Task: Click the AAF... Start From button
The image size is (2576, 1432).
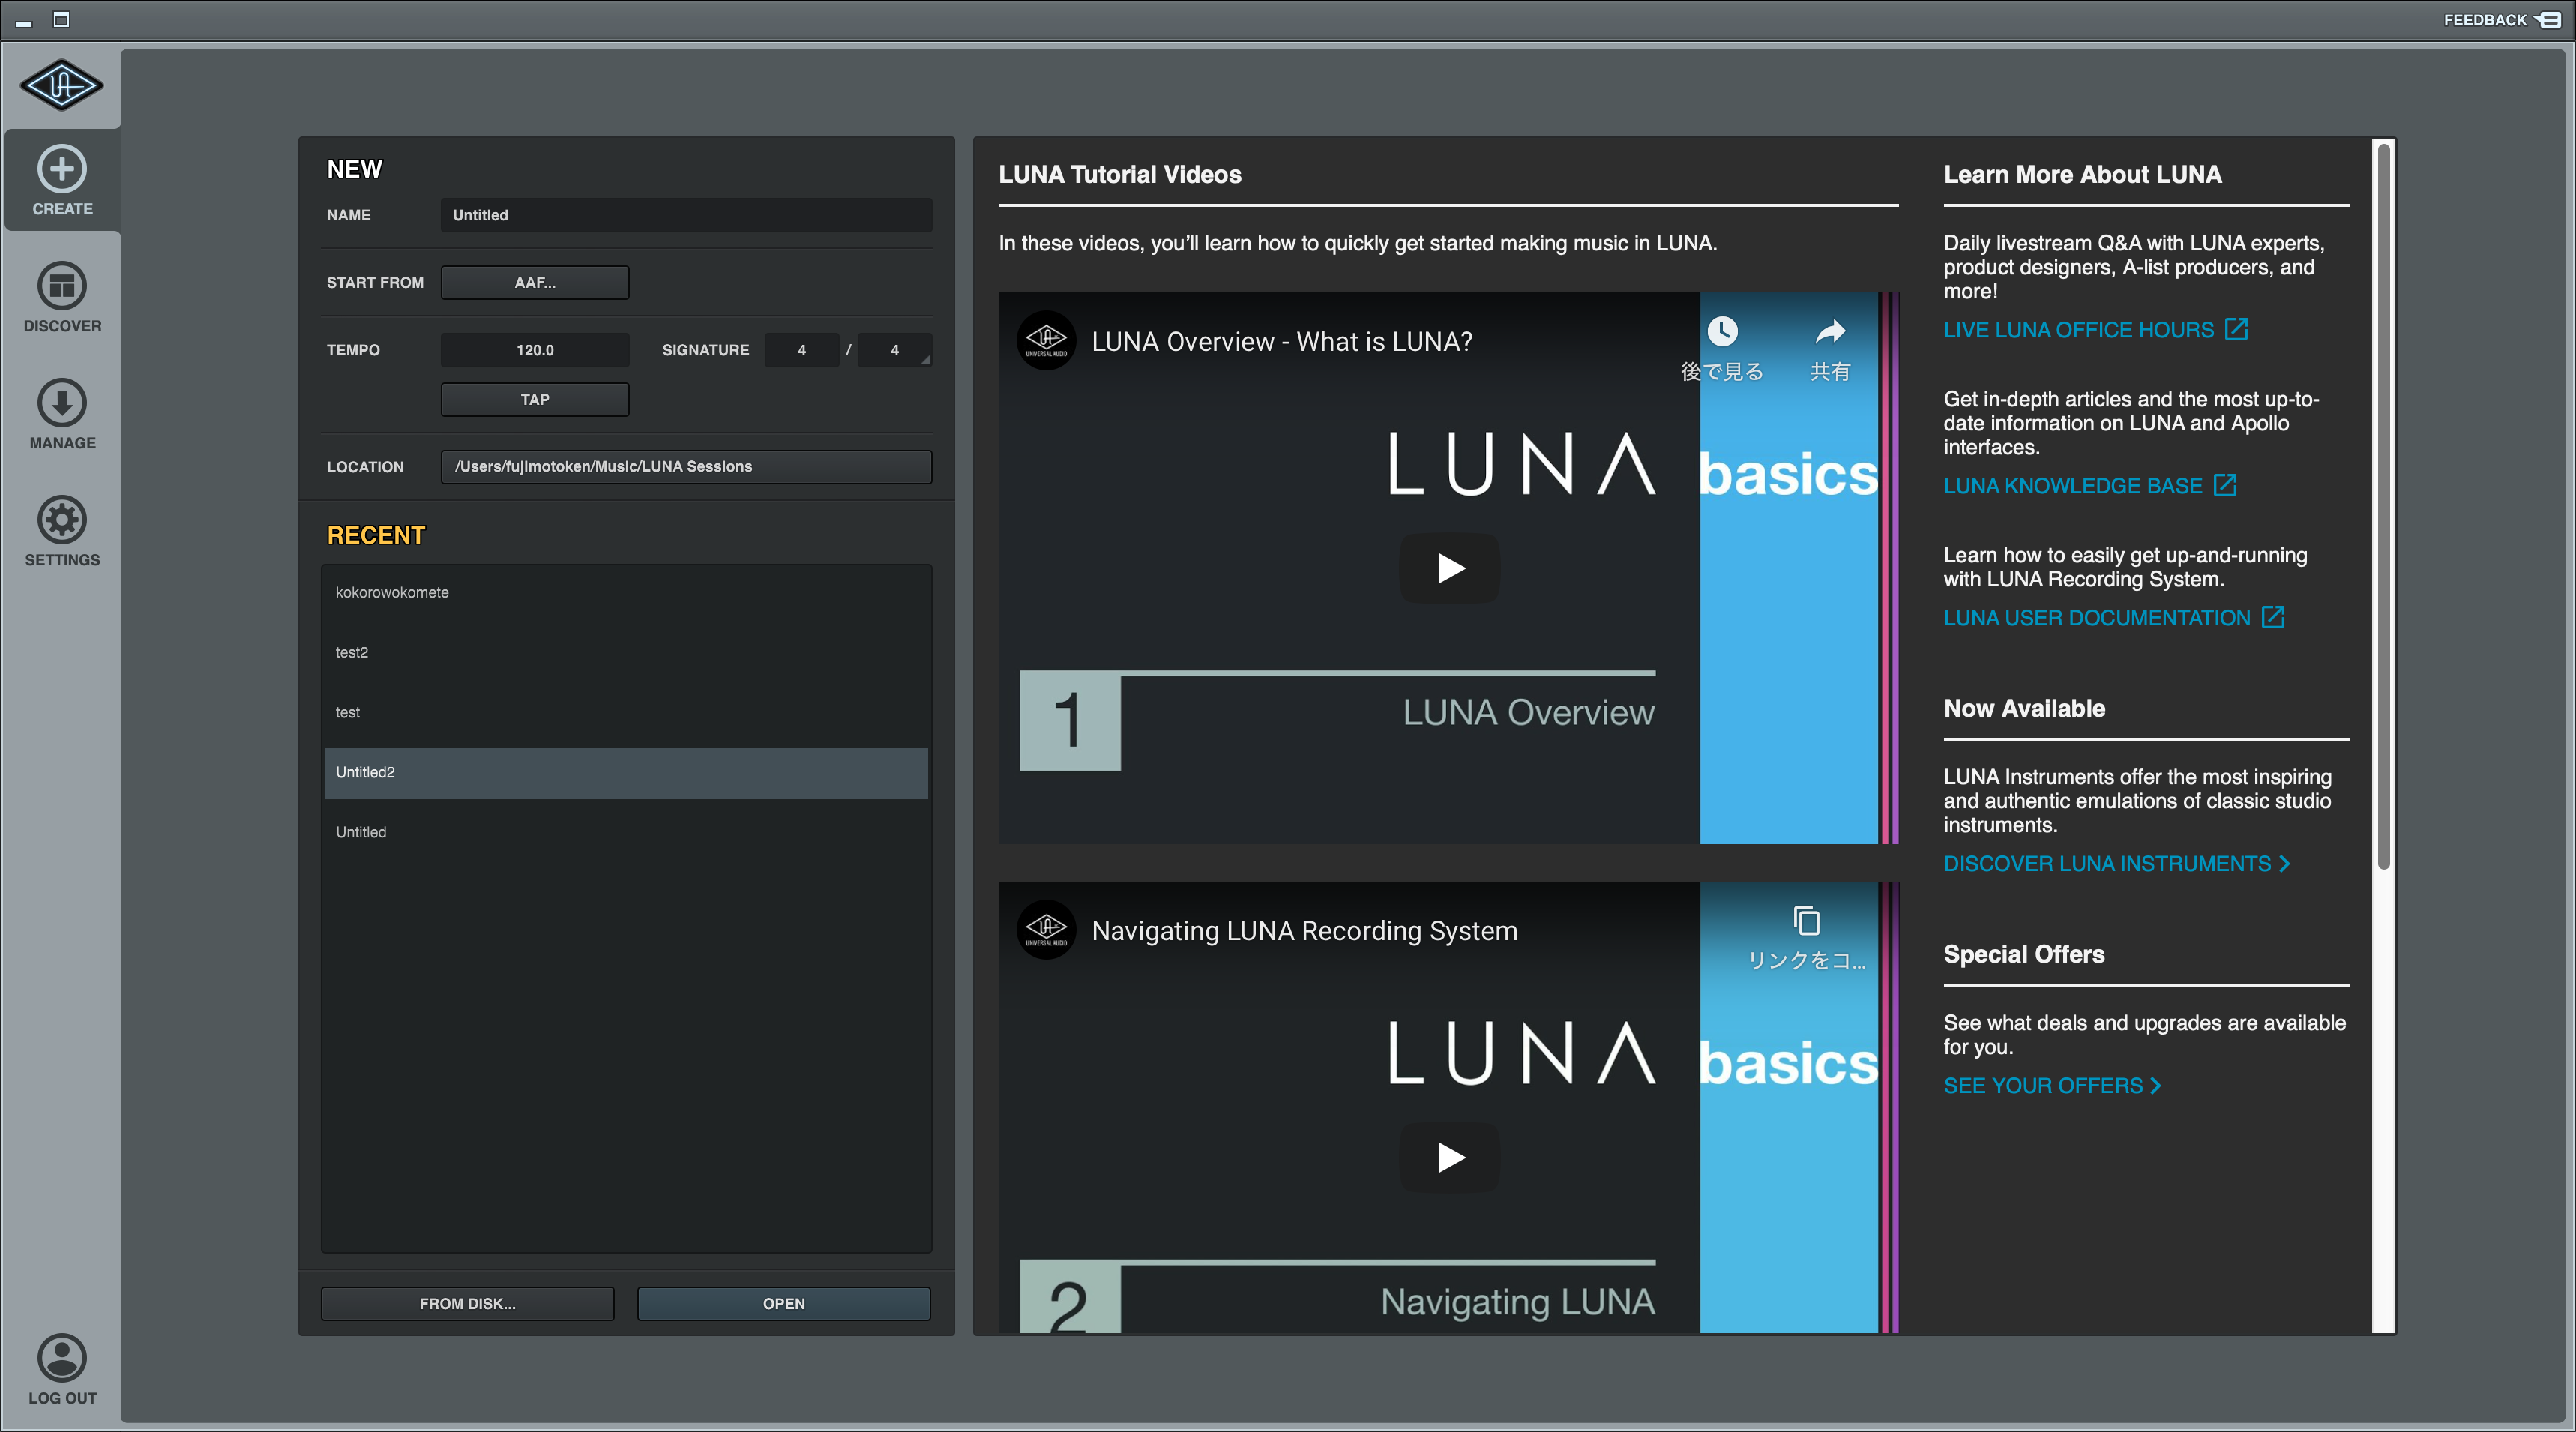Action: click(535, 282)
